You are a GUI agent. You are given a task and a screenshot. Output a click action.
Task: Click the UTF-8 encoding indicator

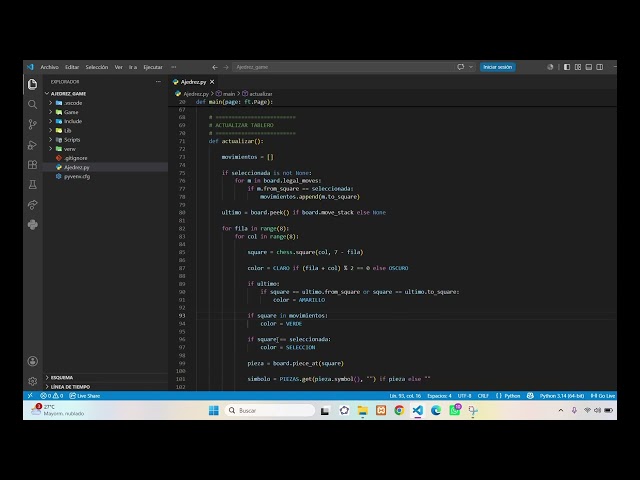(464, 396)
